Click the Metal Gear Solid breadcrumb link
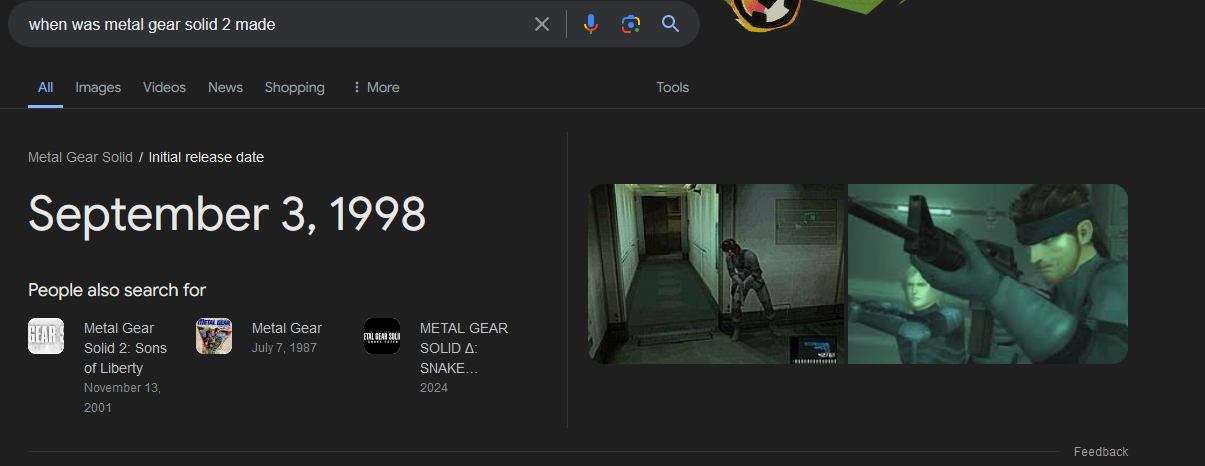The width and height of the screenshot is (1205, 466). [80, 157]
